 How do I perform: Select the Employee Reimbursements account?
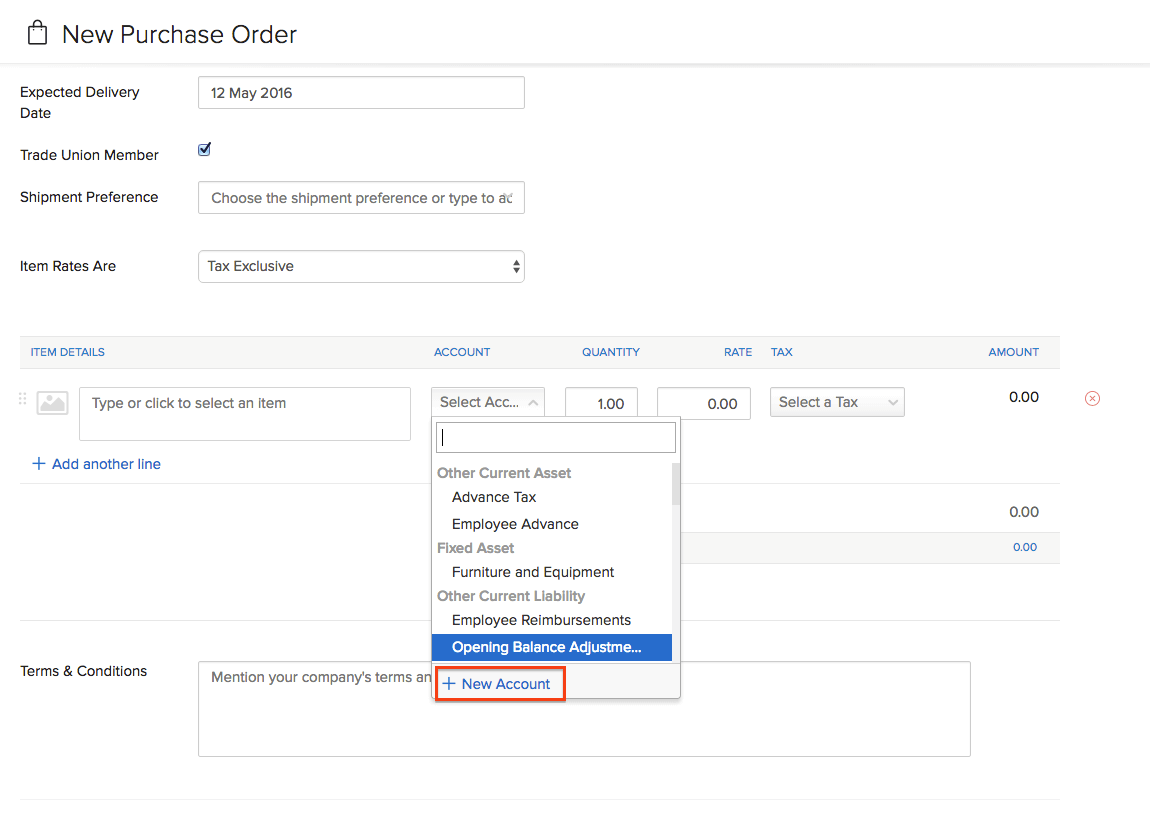tap(541, 620)
